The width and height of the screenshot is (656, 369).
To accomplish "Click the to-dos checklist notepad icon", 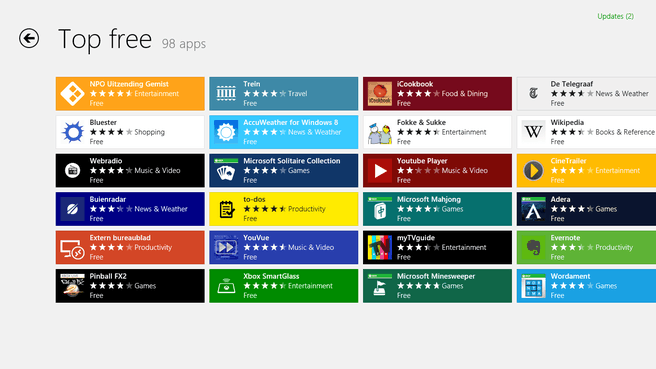I will tap(226, 209).
